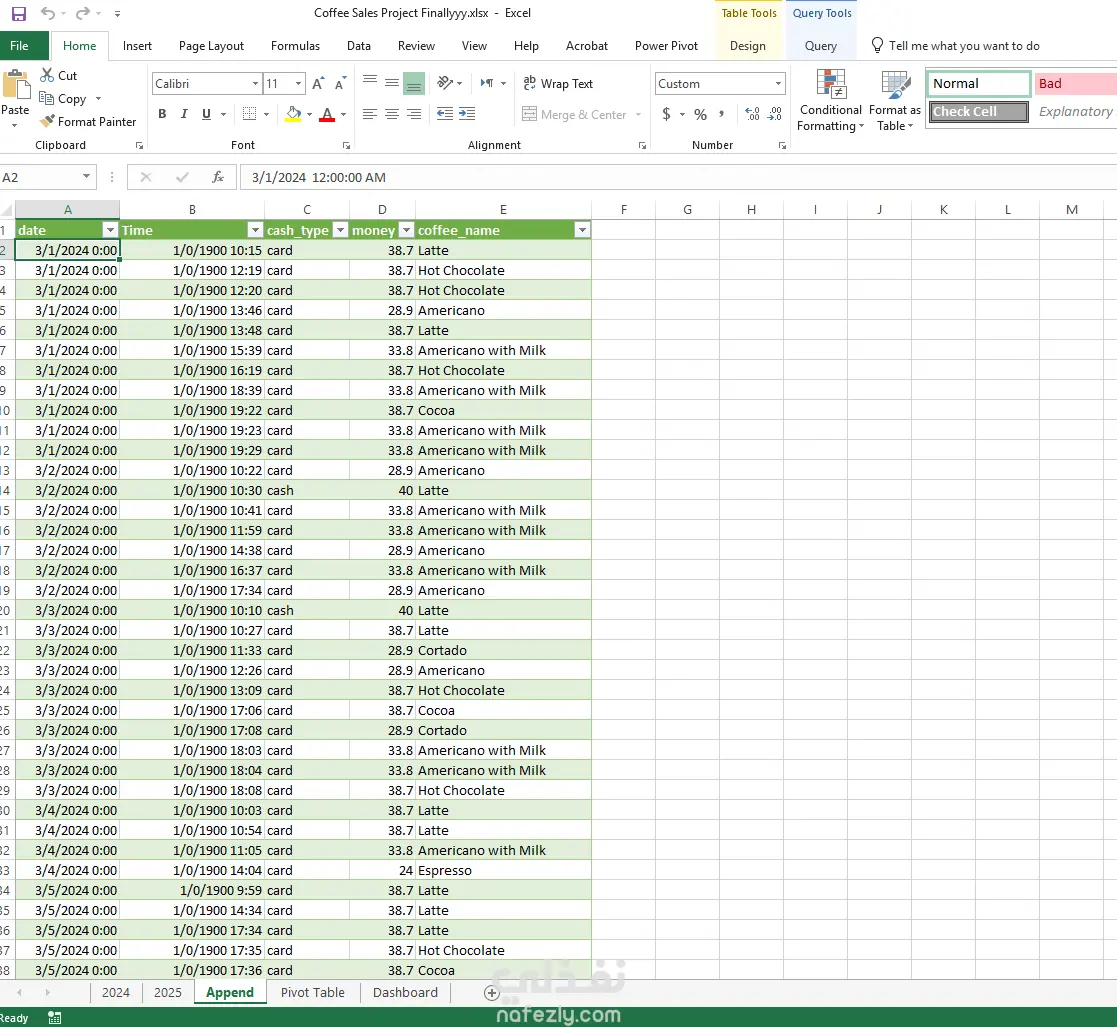Click the Format Painter brush
The image size is (1117, 1027).
coord(47,121)
